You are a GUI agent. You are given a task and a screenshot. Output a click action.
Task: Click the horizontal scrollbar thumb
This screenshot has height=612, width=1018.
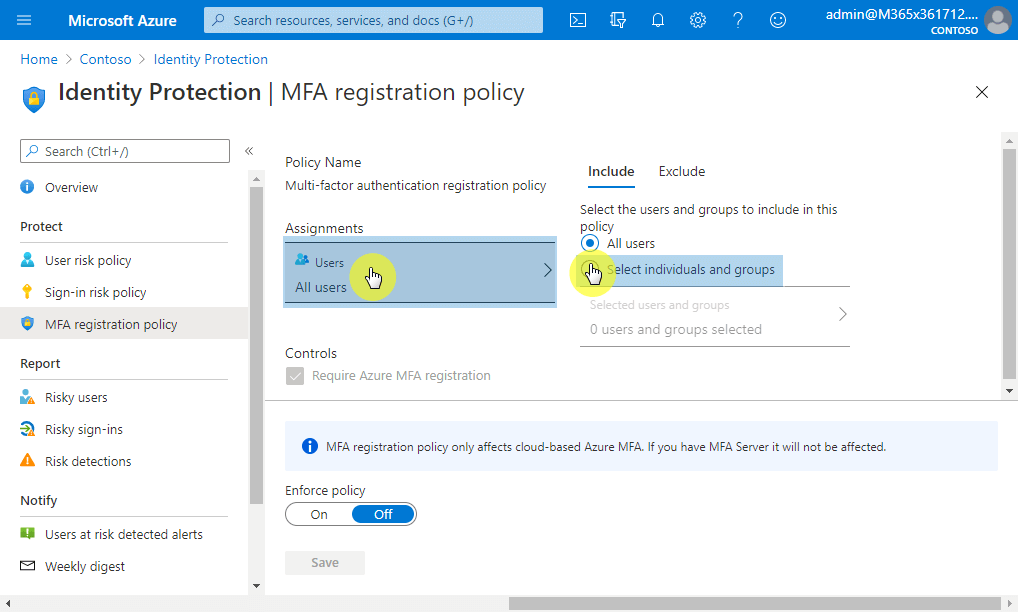click(x=754, y=604)
